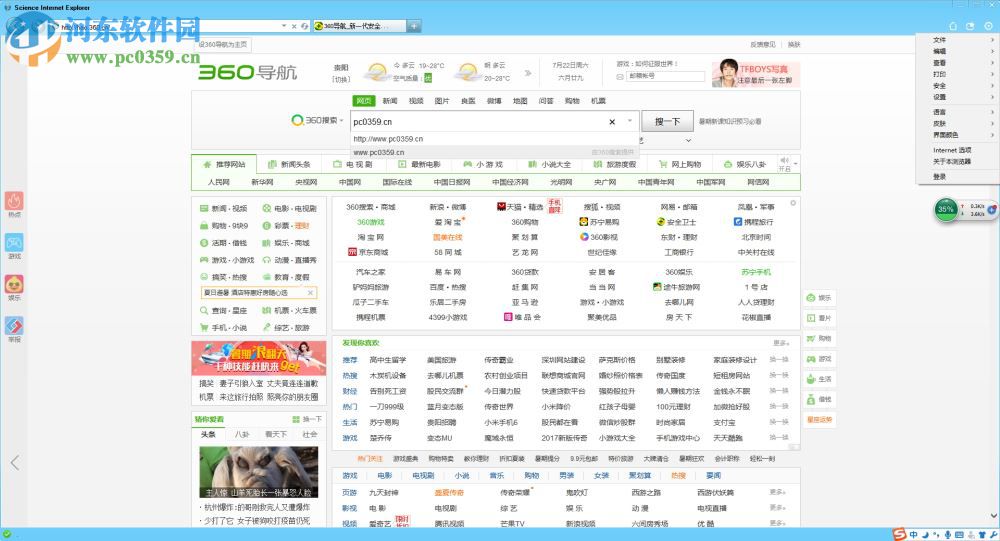Open the TFBOYS写真 banner thumbnail
The height and width of the screenshot is (541, 1000).
click(756, 73)
